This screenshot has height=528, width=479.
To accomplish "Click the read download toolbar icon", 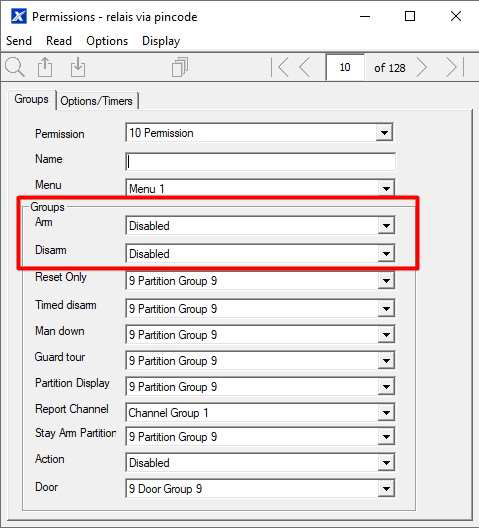I will click(x=78, y=67).
